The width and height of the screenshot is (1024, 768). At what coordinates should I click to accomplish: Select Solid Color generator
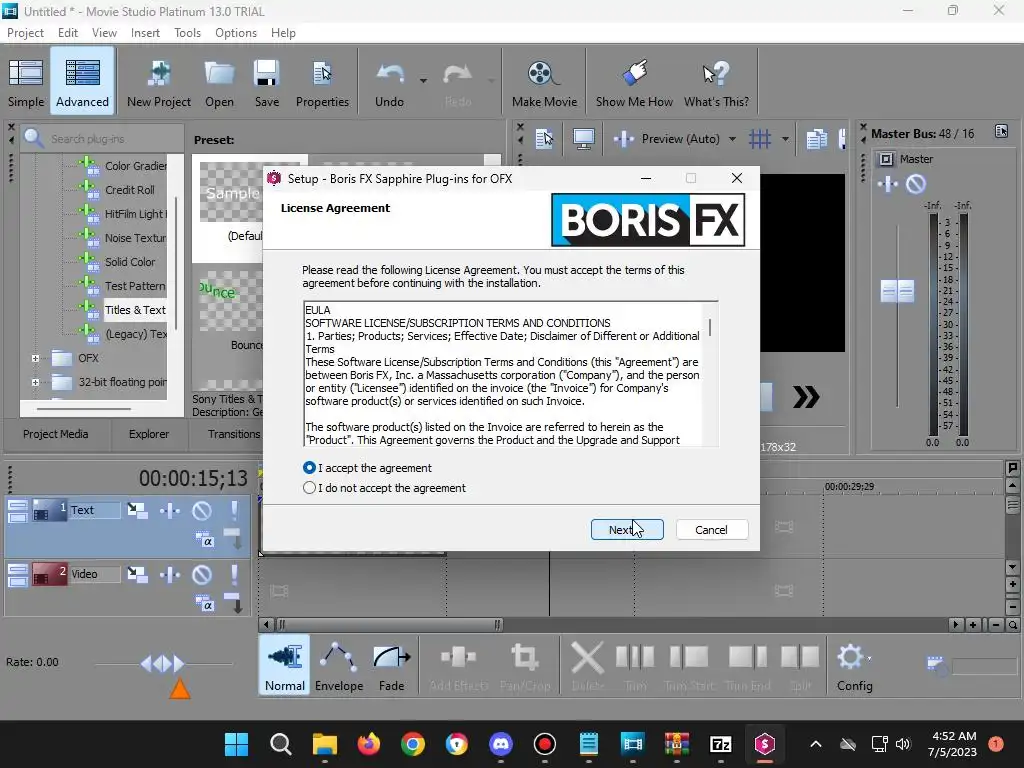[x=130, y=261]
